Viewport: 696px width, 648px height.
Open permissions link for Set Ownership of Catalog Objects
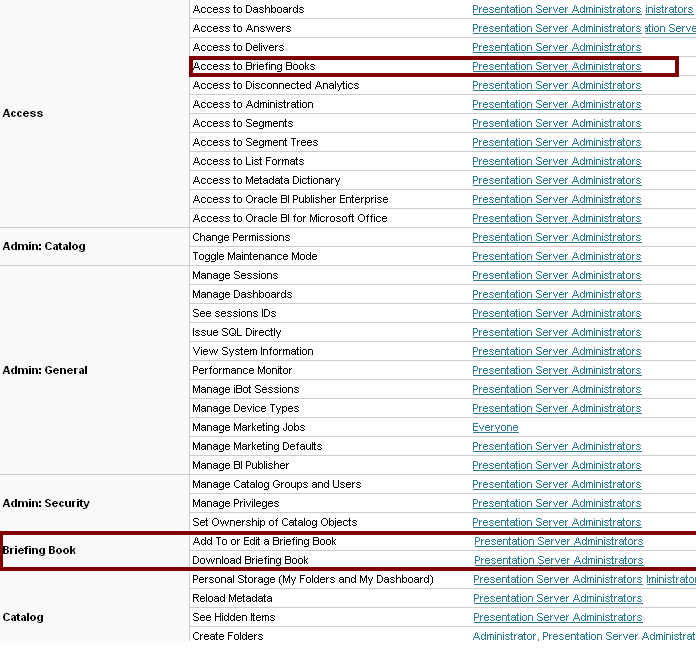click(557, 523)
